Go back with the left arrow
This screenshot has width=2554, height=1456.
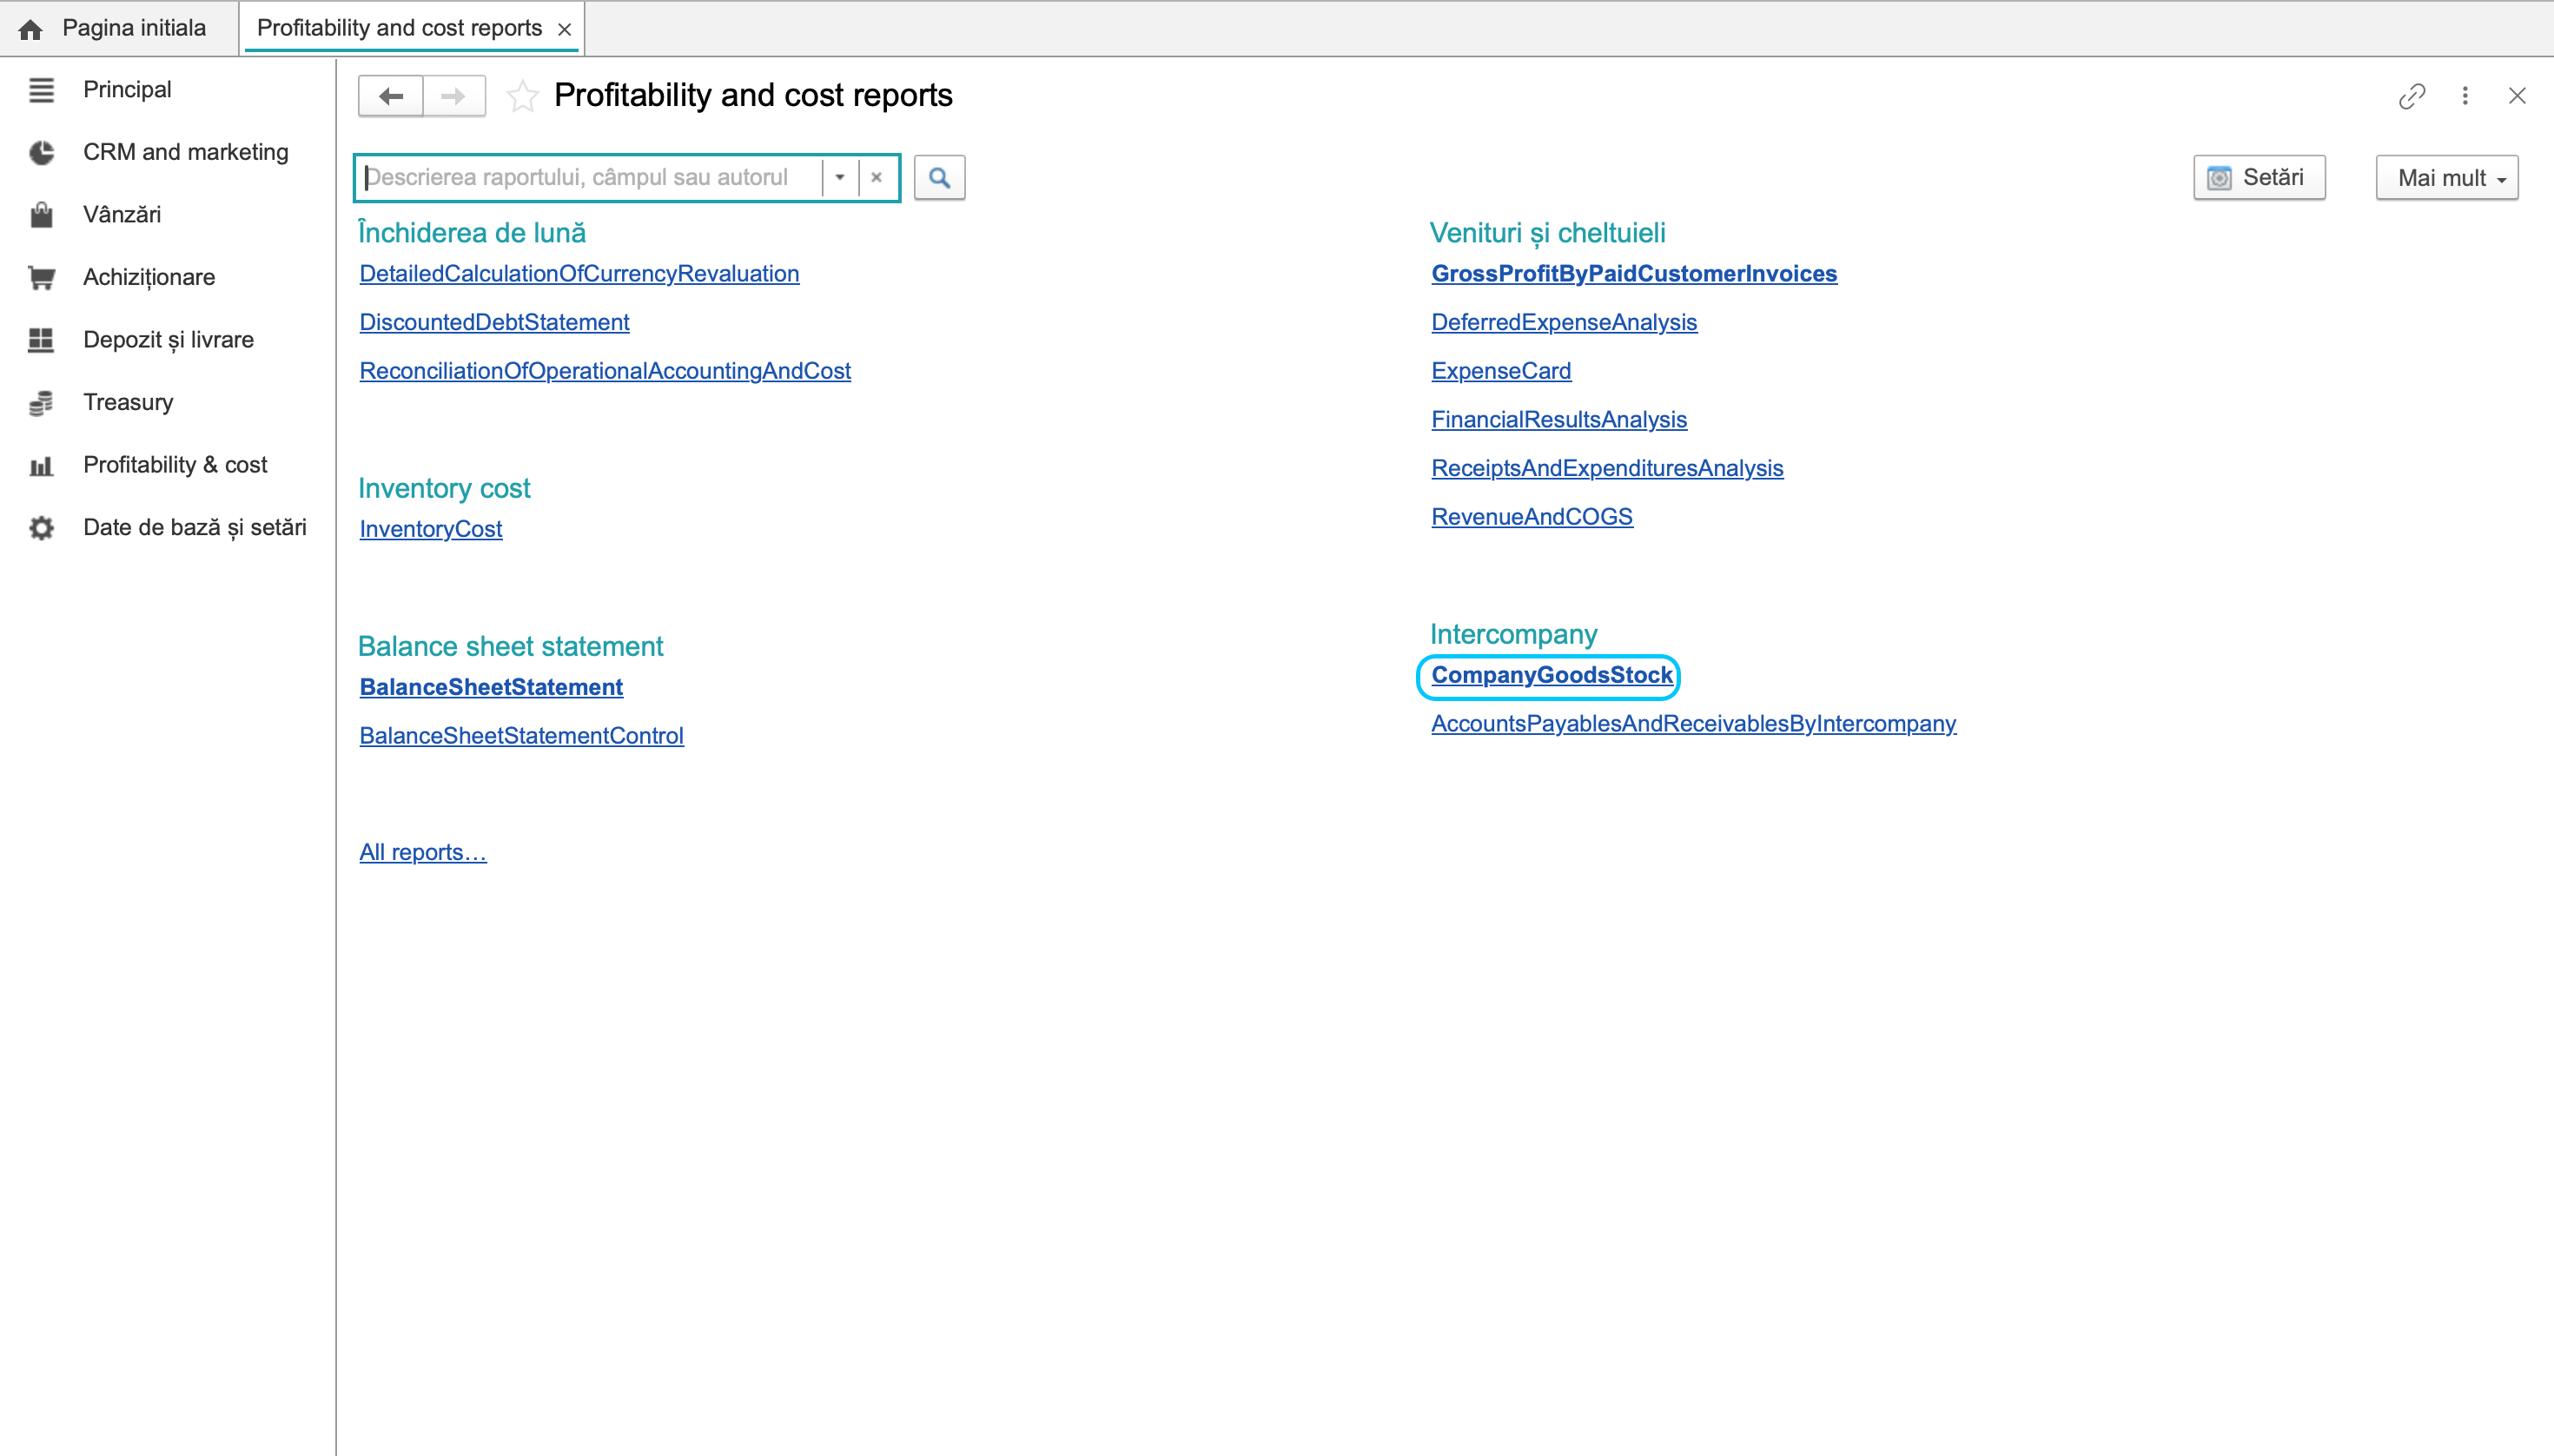[x=391, y=96]
